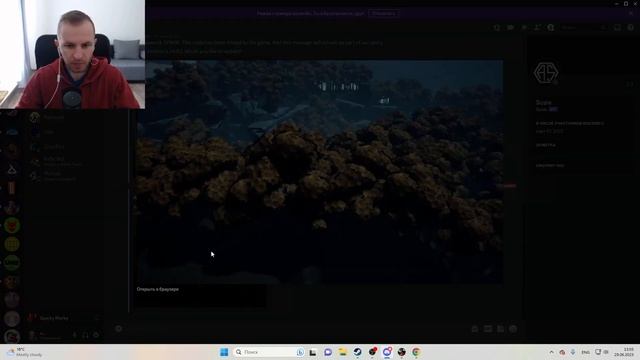Viewport: 640px width, 360px height.
Task: Open the inbox icon in header
Action: [617, 27]
